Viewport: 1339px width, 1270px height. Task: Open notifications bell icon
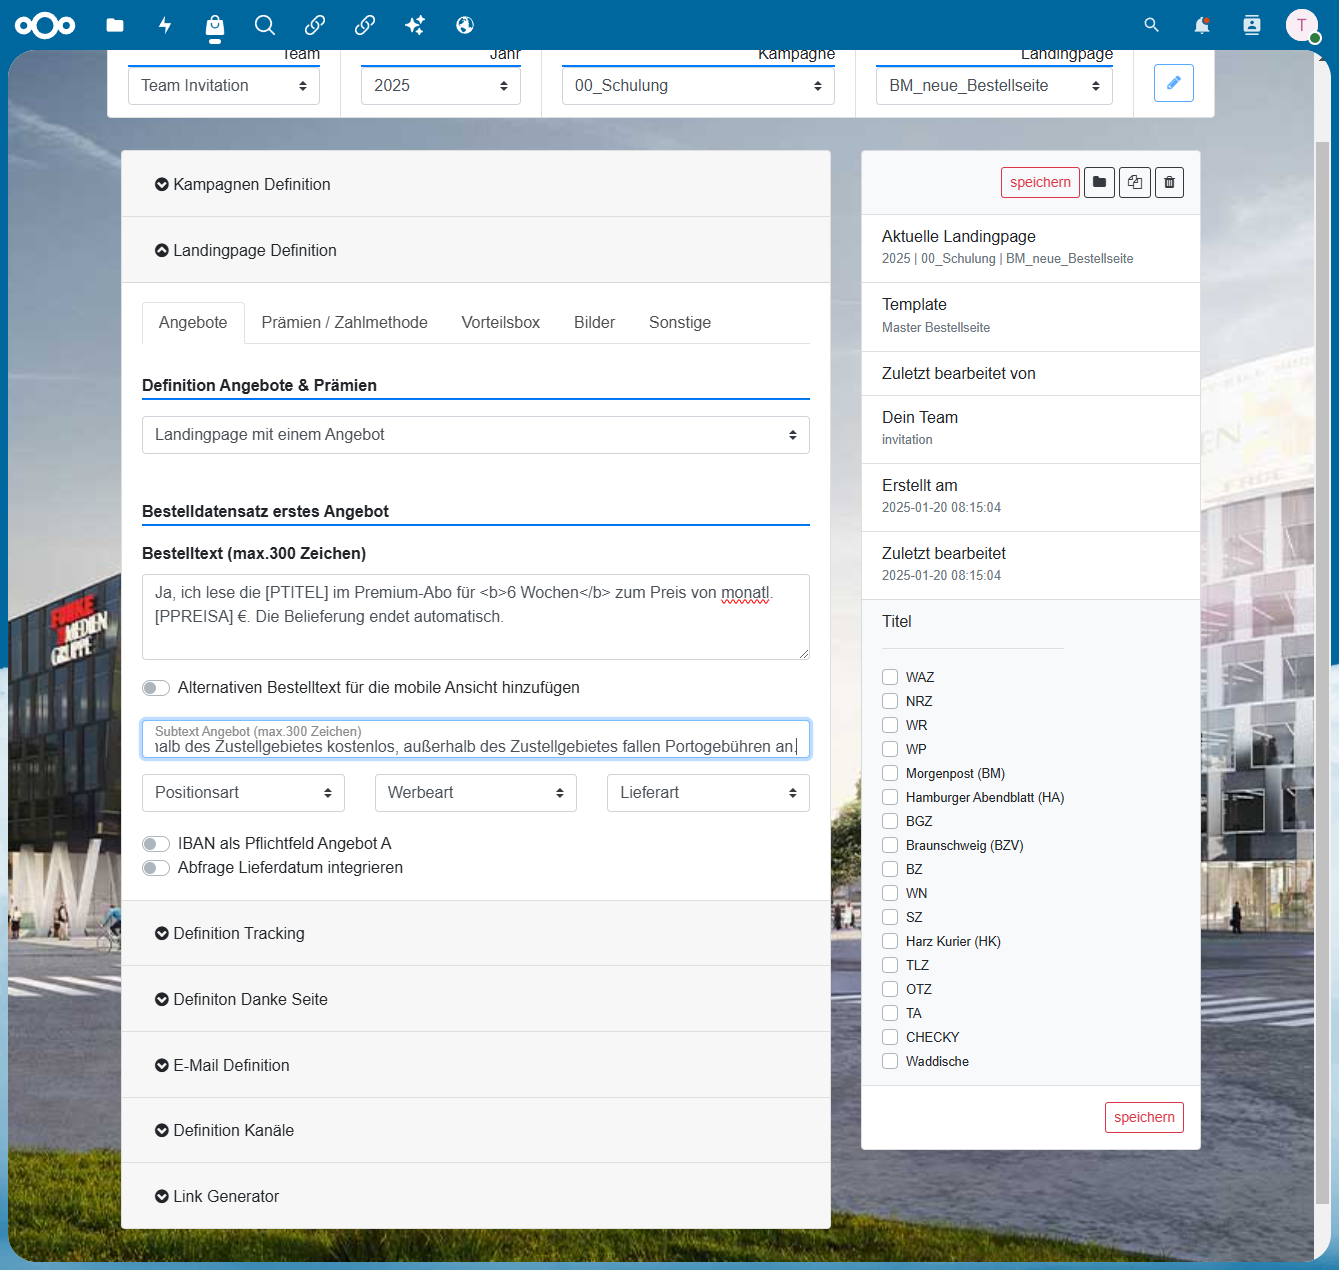[x=1202, y=25]
